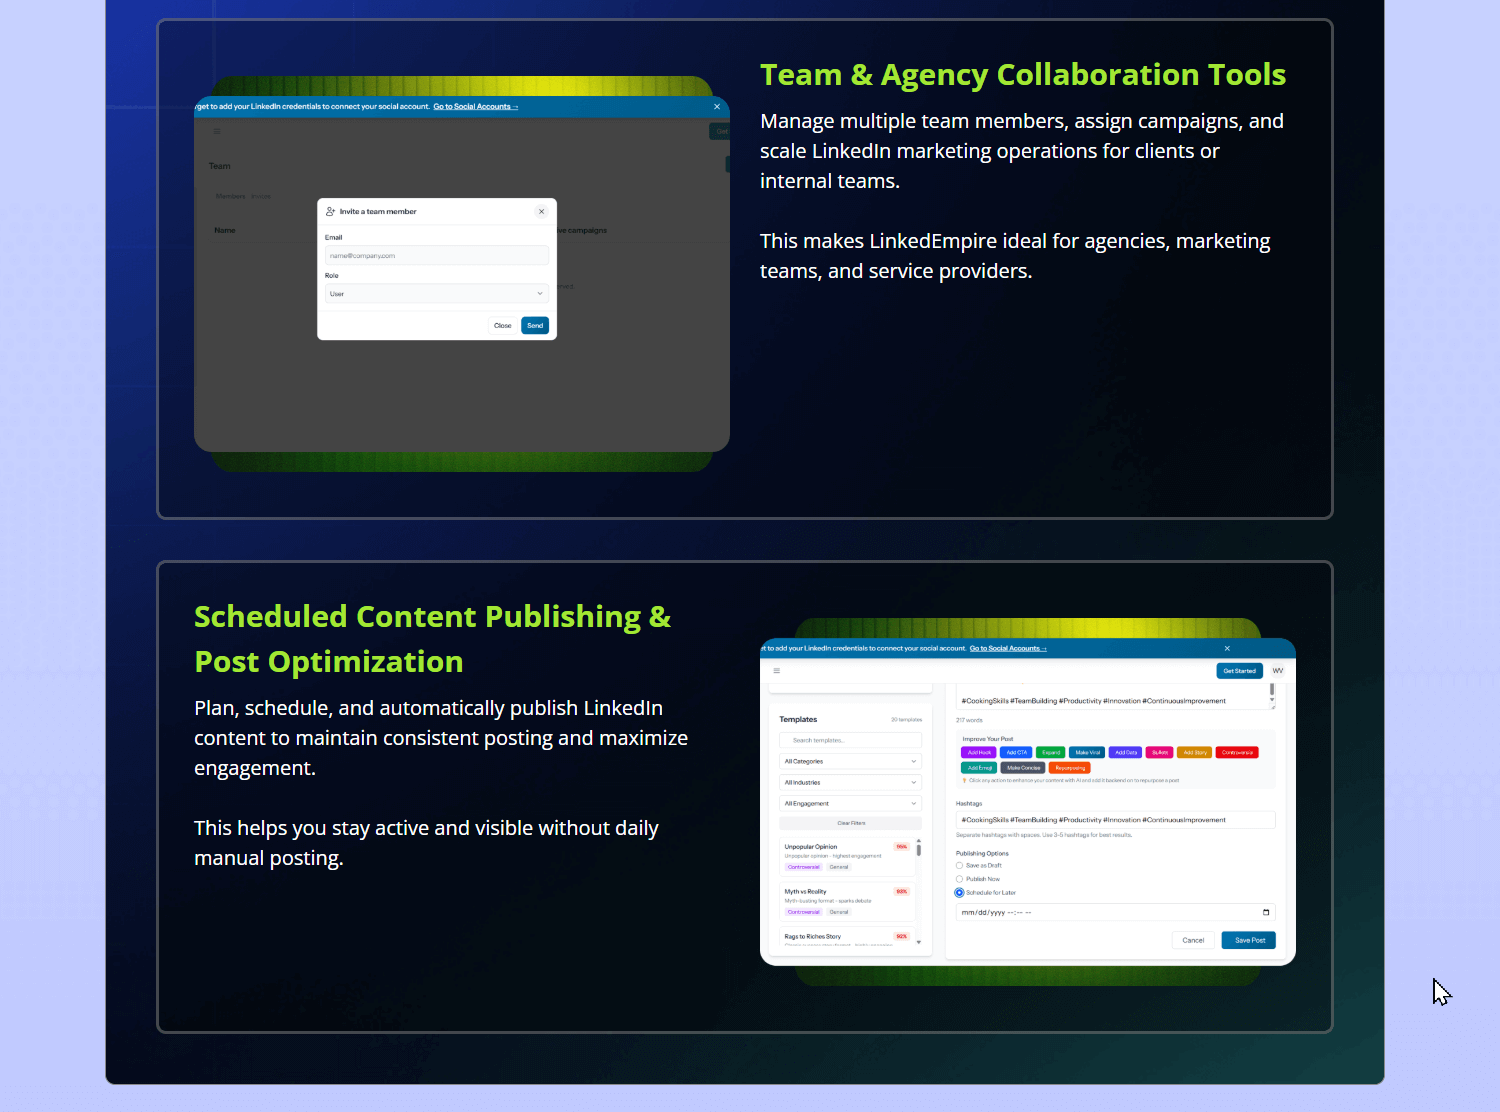Switch to the Invites tab in Team view
This screenshot has height=1112, width=1500.
pos(261,197)
